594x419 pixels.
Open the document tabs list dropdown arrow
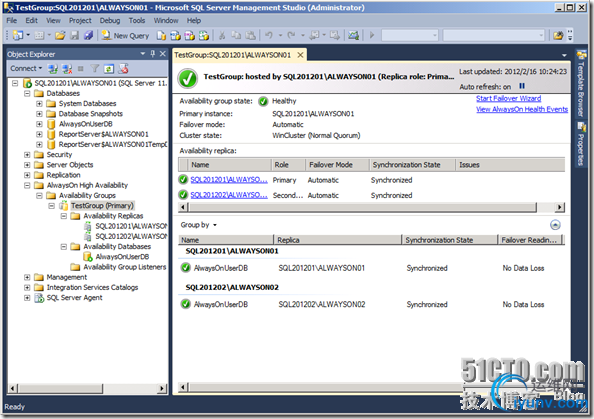point(564,55)
